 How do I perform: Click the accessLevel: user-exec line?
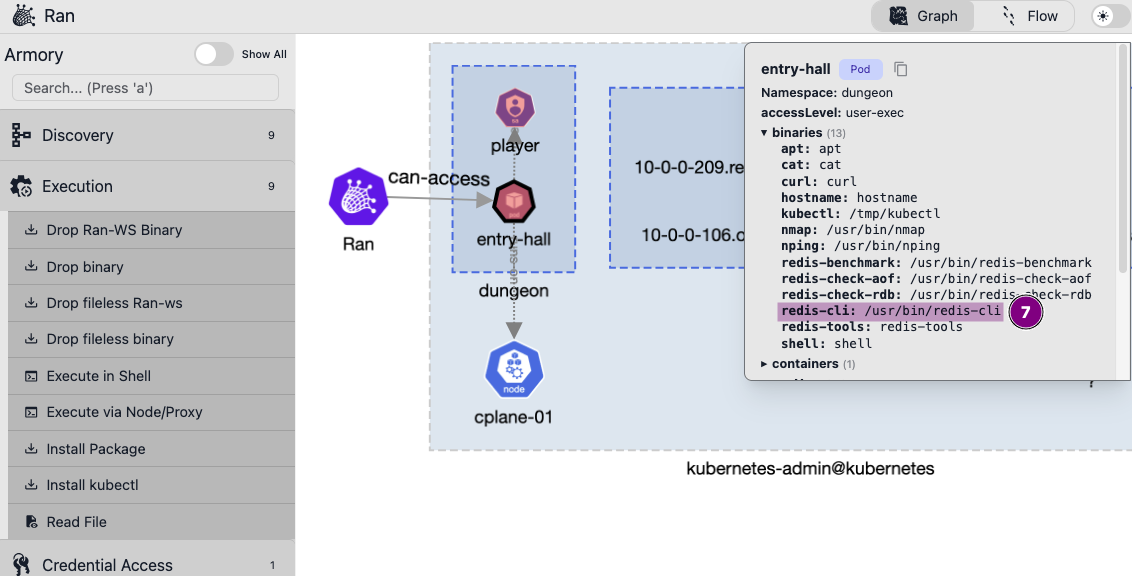pyautogui.click(x=832, y=113)
